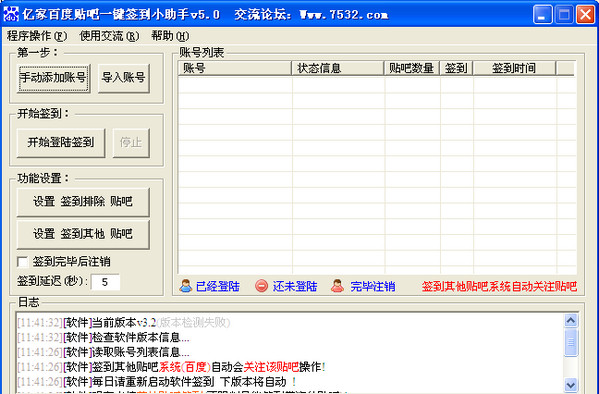Click the blue 已经登陆 user icon

point(186,286)
